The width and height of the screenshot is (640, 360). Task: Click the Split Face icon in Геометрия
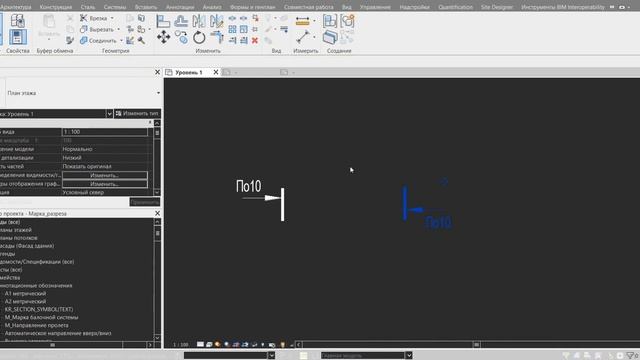point(141,18)
